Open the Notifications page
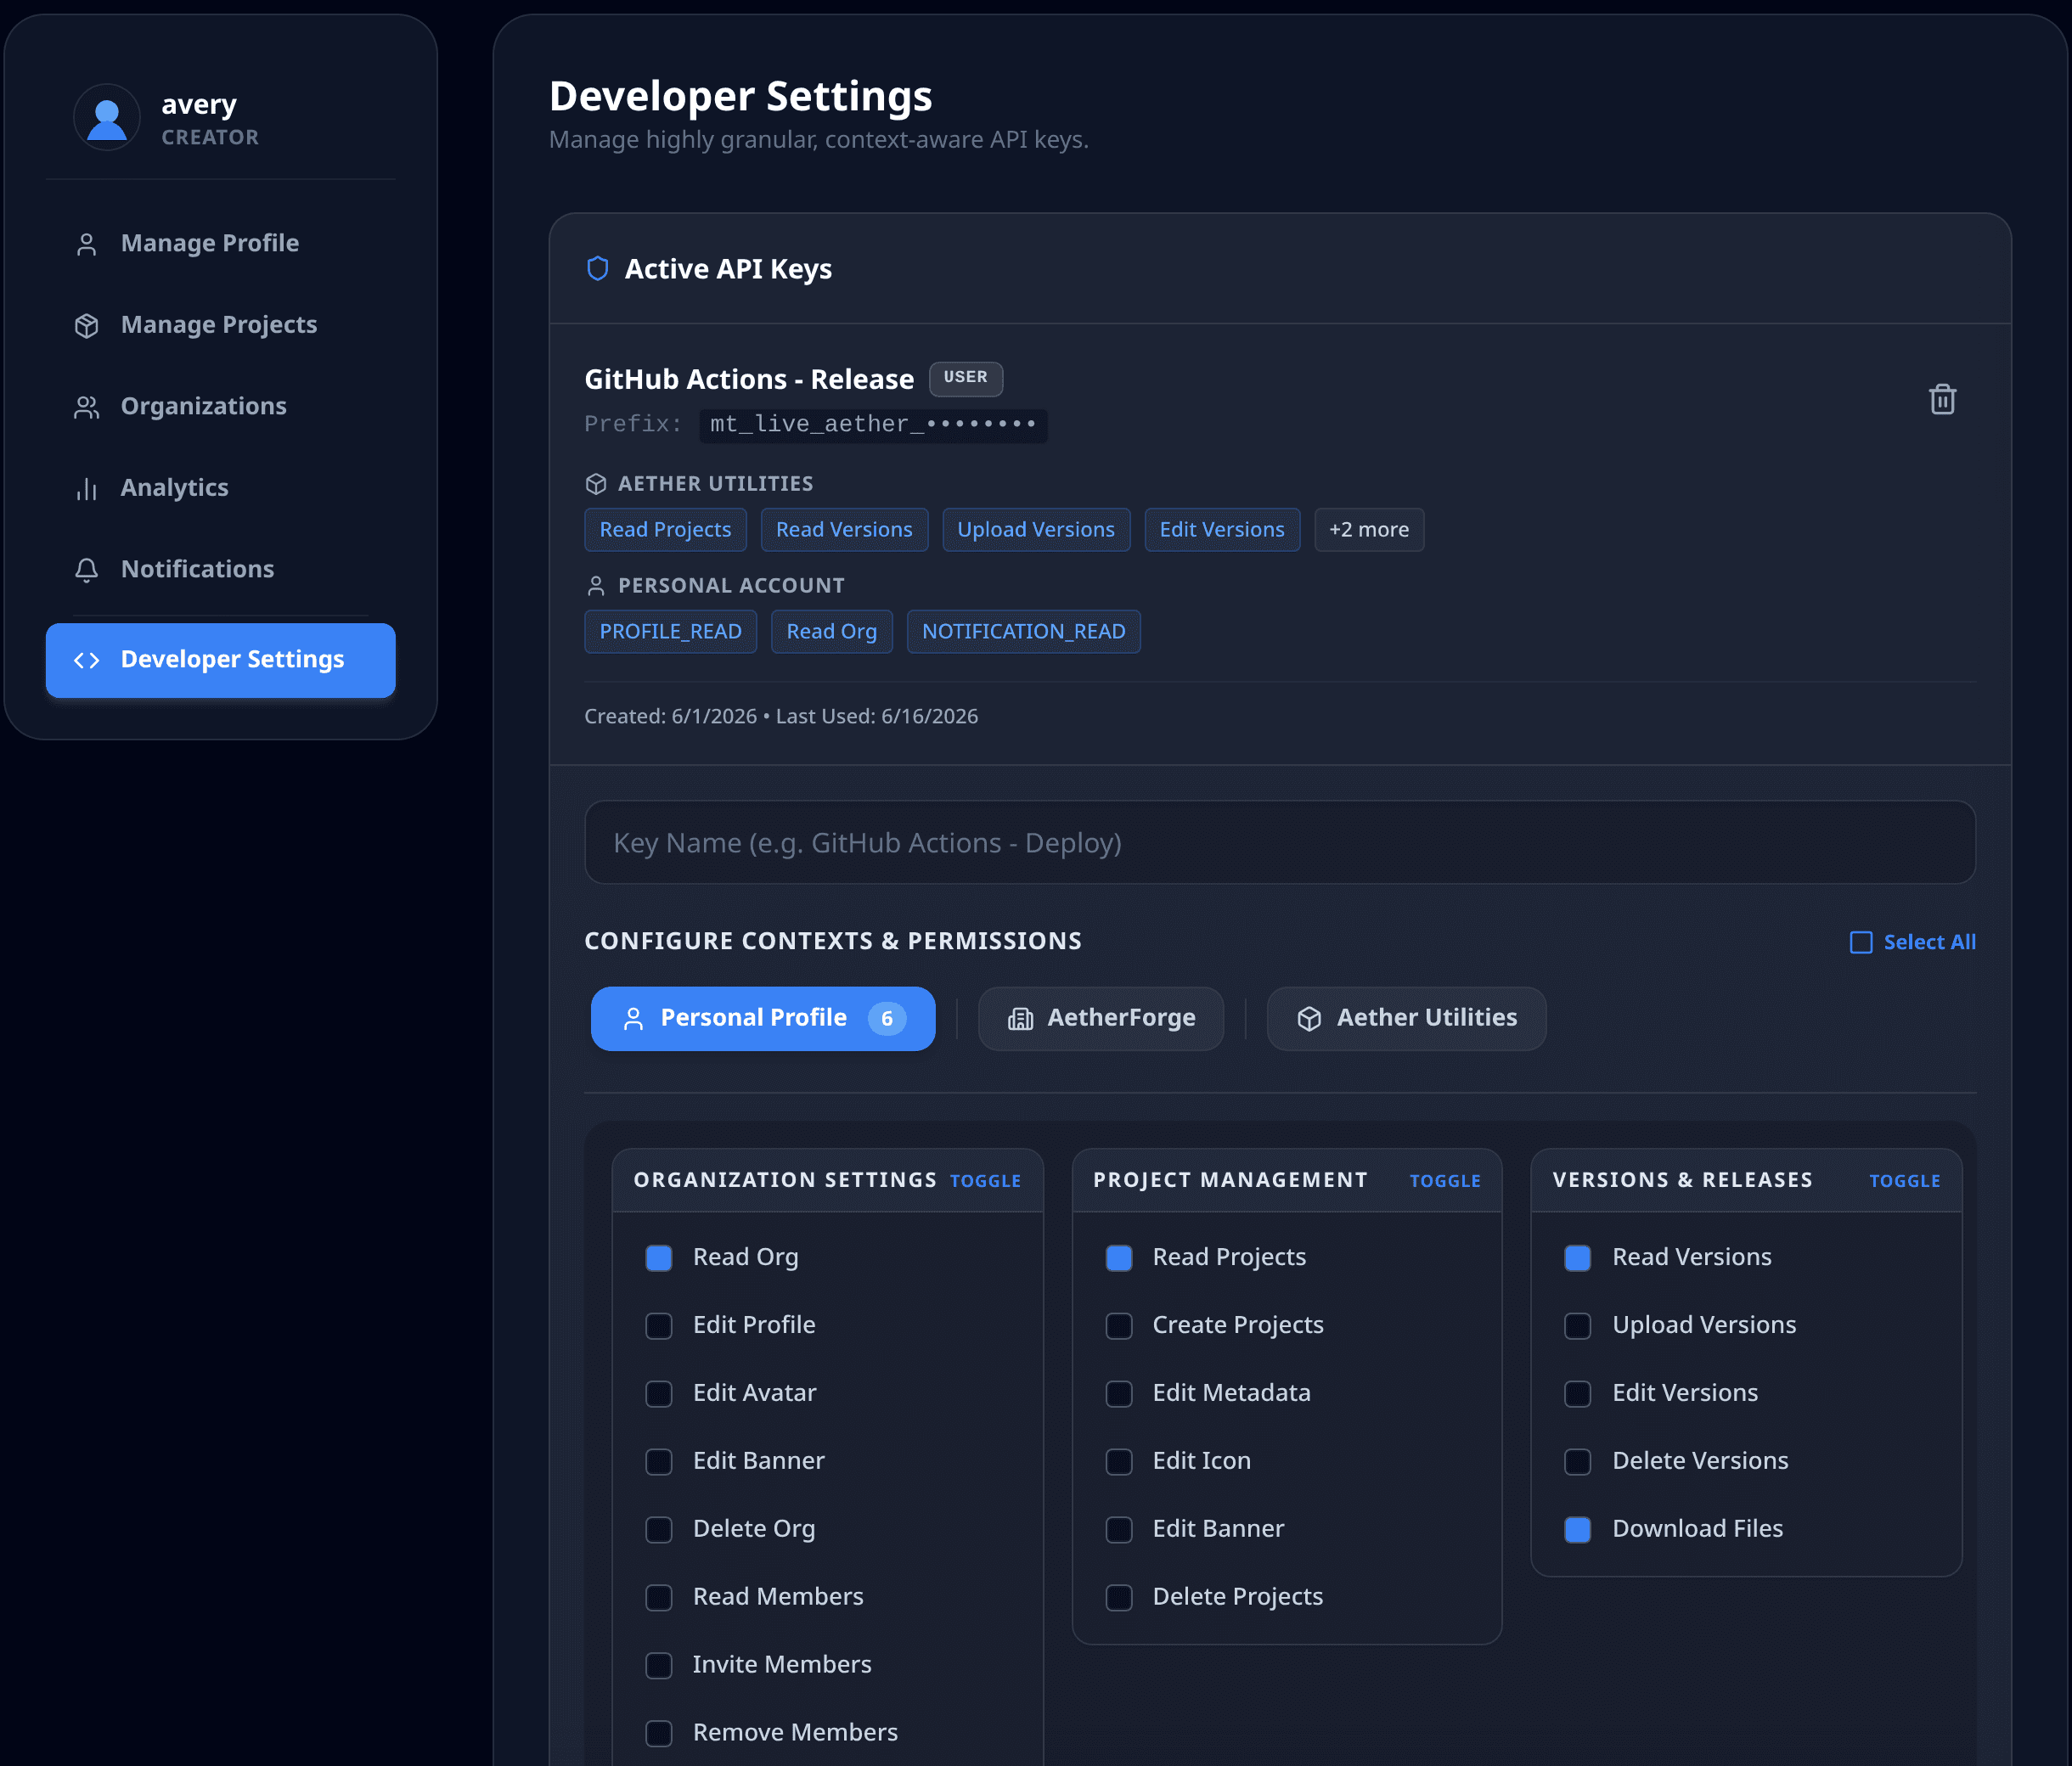The image size is (2072, 1766). click(221, 569)
